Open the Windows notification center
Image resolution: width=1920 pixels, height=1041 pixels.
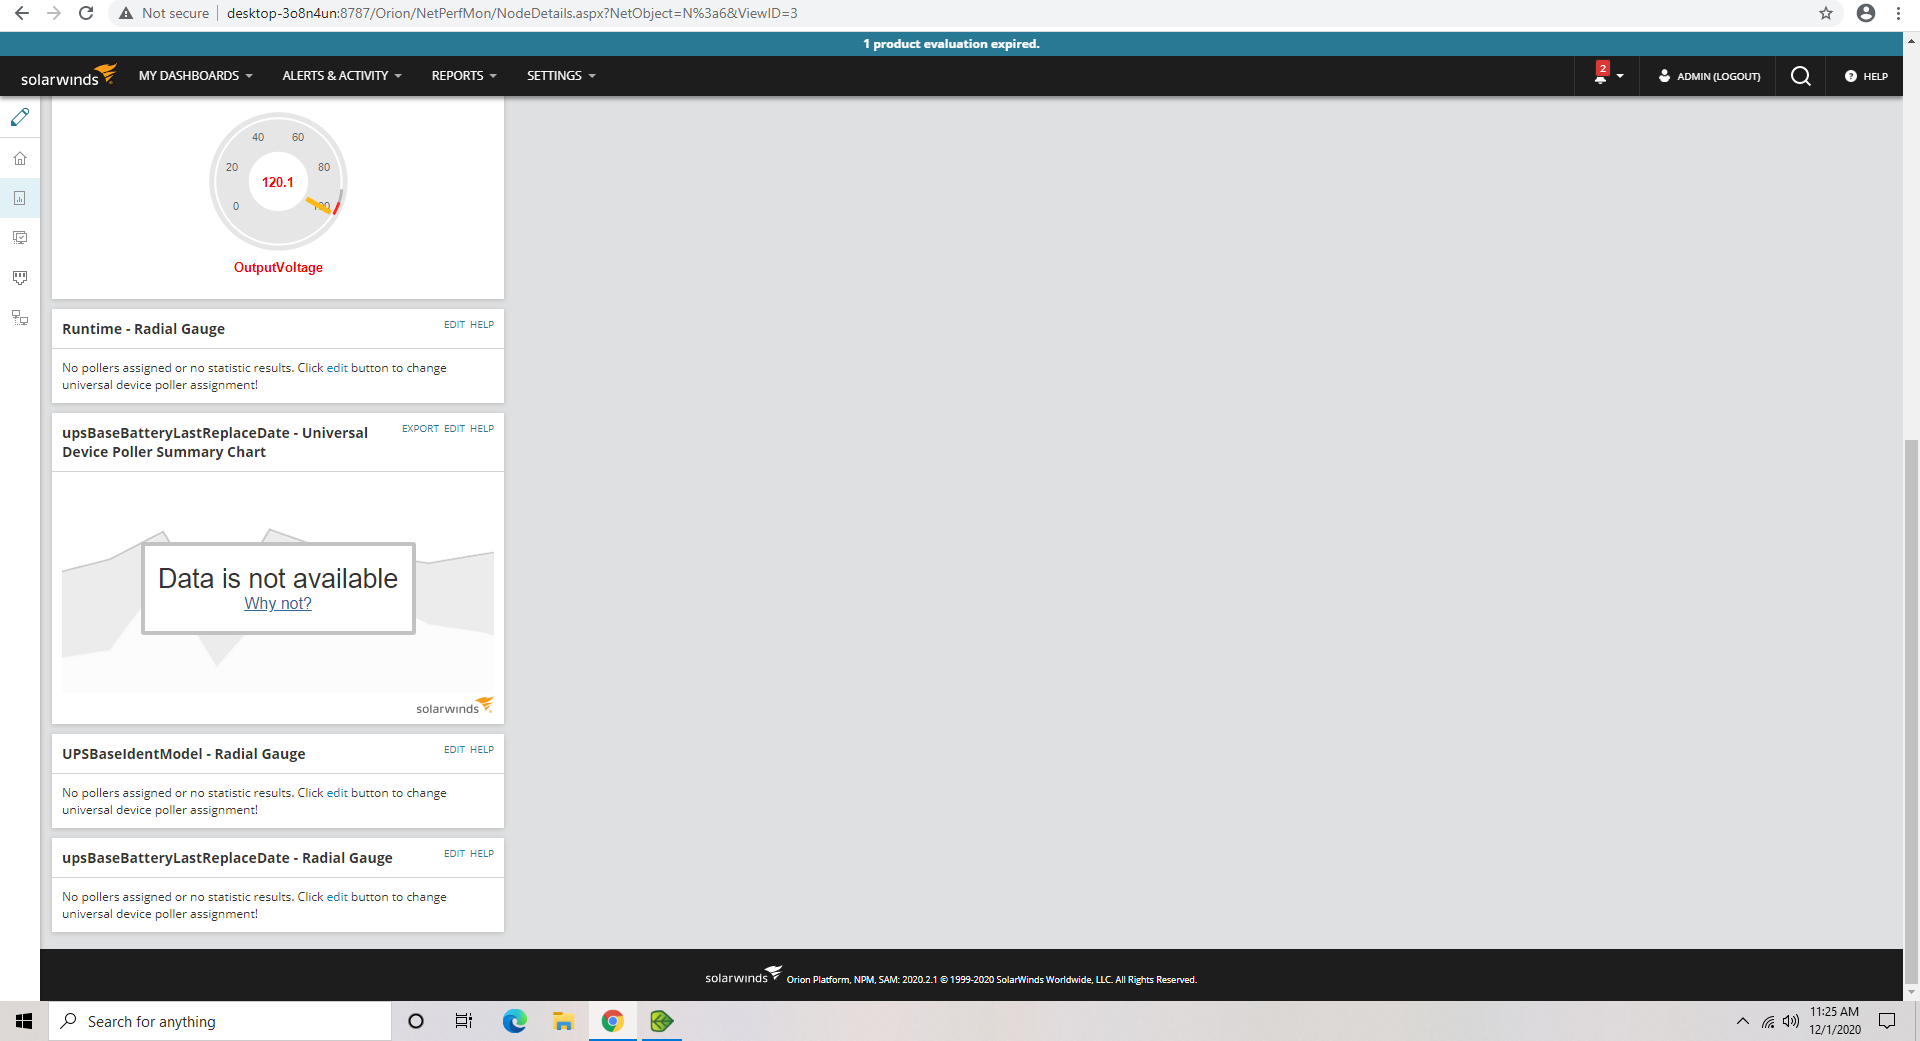click(1887, 1021)
